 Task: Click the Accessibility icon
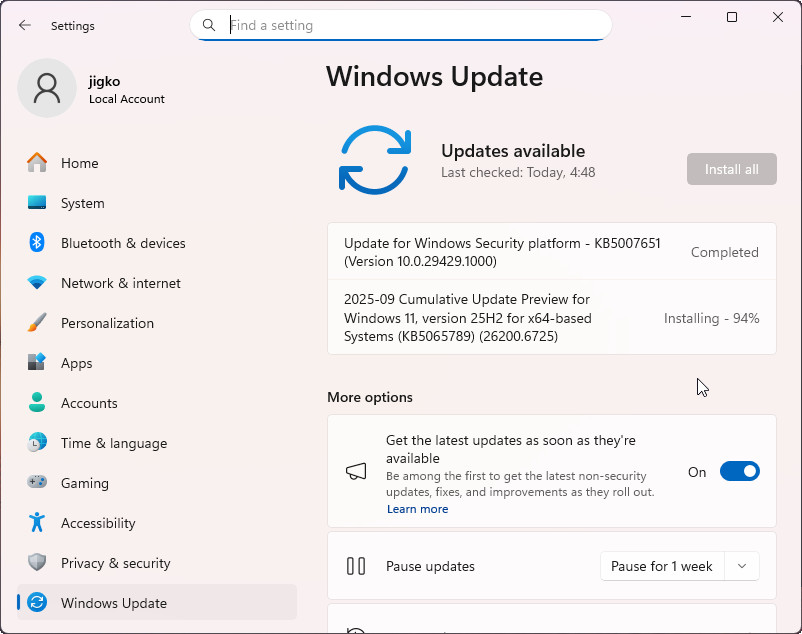(36, 523)
